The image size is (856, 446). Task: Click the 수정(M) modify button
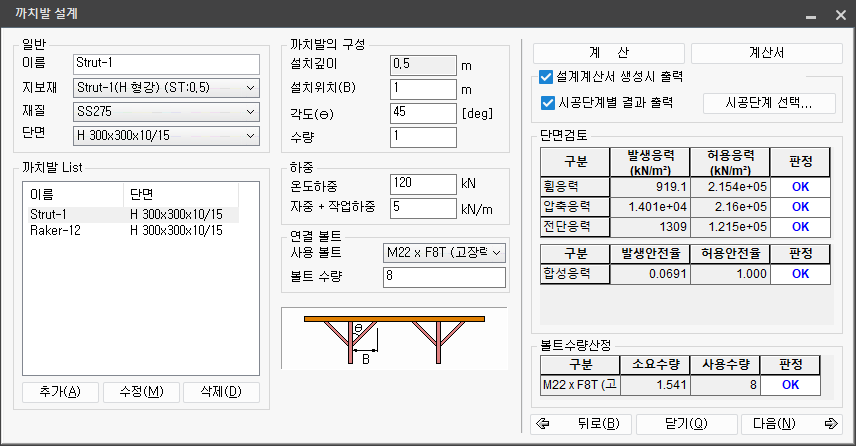click(x=140, y=391)
